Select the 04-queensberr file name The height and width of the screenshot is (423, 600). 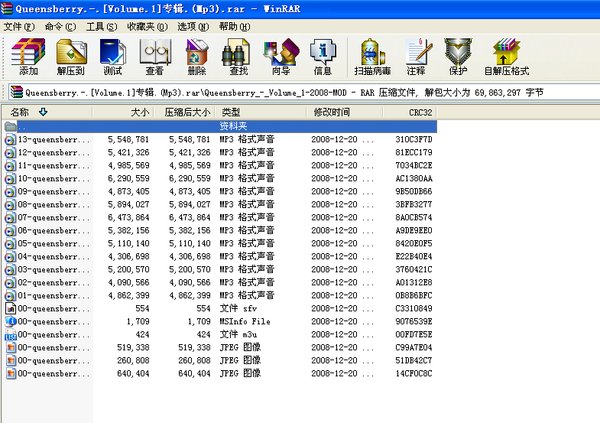(54, 257)
